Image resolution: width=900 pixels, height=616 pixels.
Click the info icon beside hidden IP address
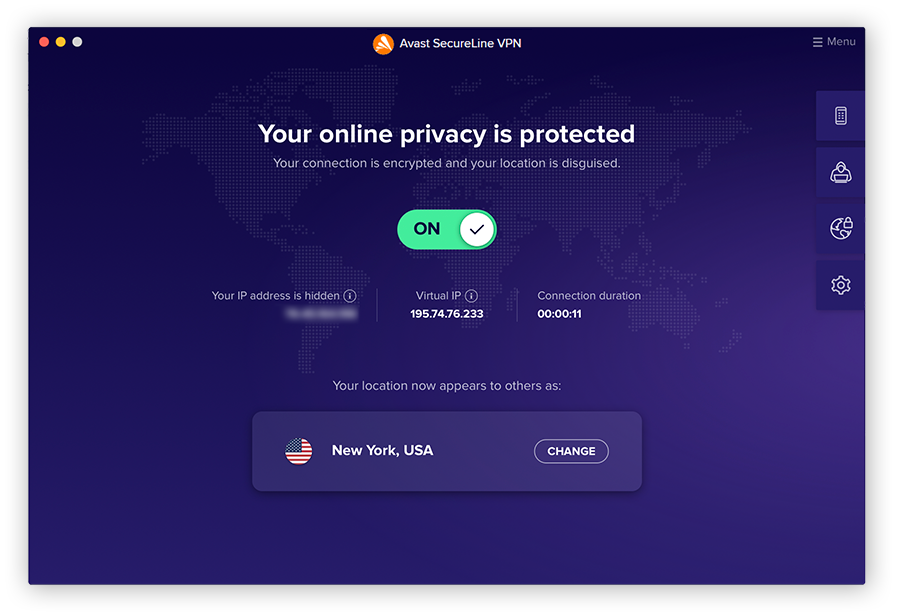[350, 296]
